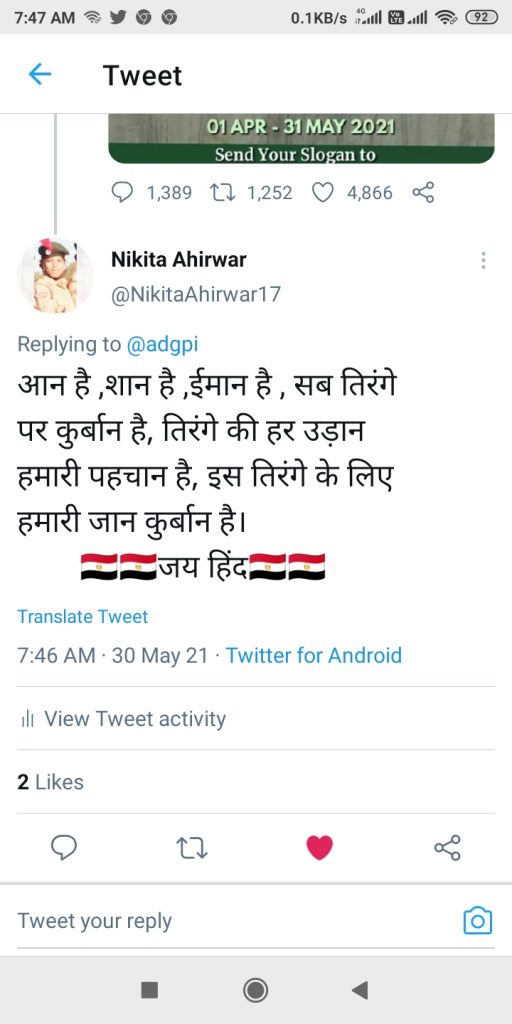The height and width of the screenshot is (1024, 512).
Task: Tap the Android home navigation button
Action: [255, 990]
